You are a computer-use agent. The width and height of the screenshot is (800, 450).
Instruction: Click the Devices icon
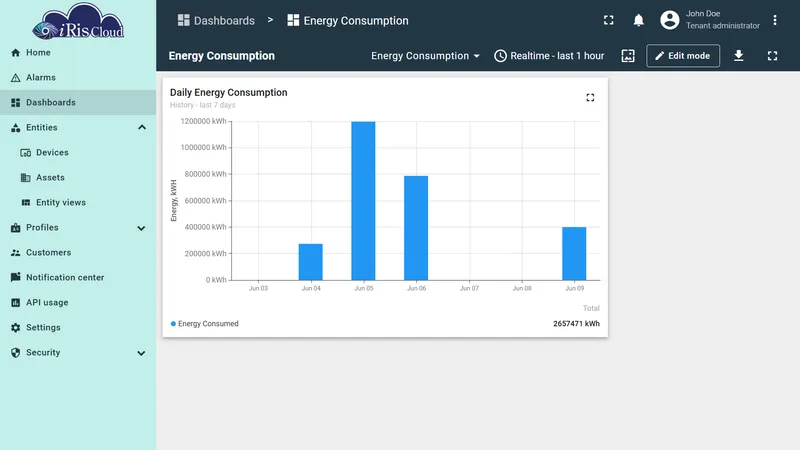click(26, 153)
